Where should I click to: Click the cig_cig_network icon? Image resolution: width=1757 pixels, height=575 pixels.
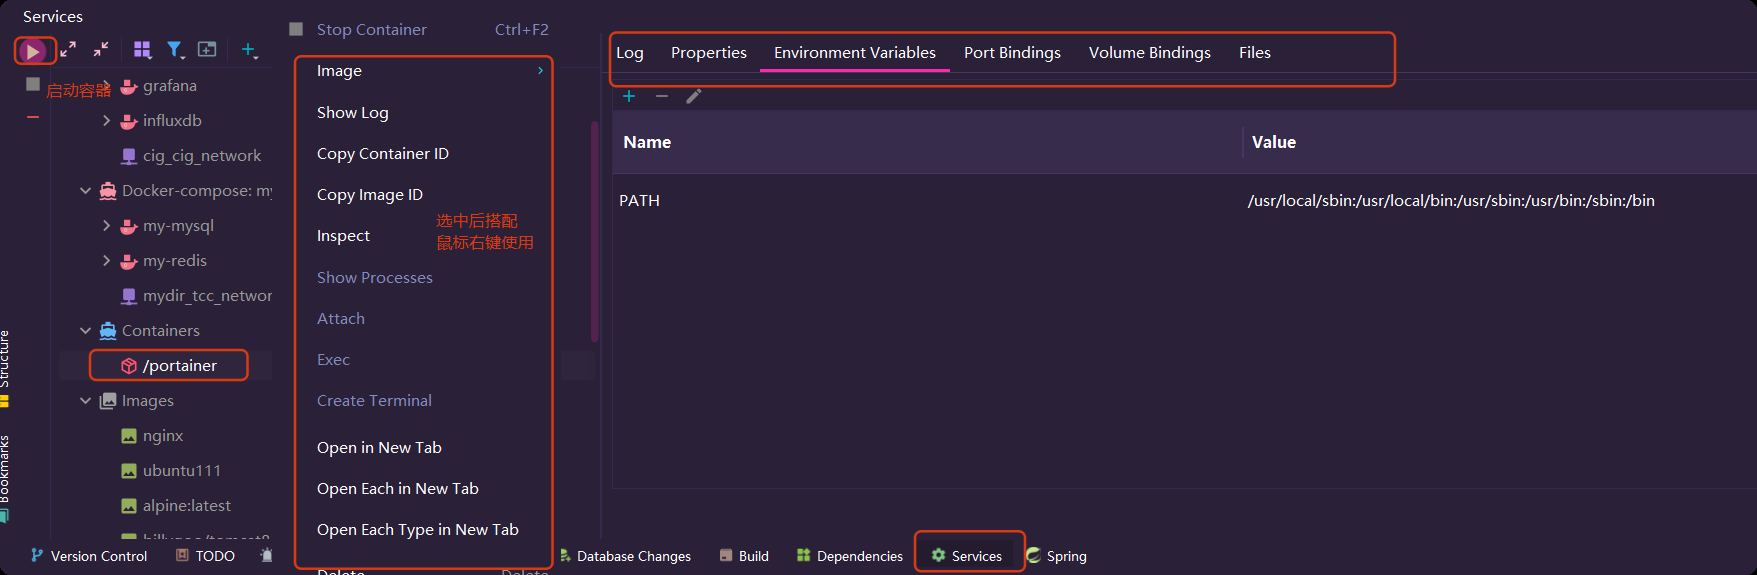pos(129,156)
